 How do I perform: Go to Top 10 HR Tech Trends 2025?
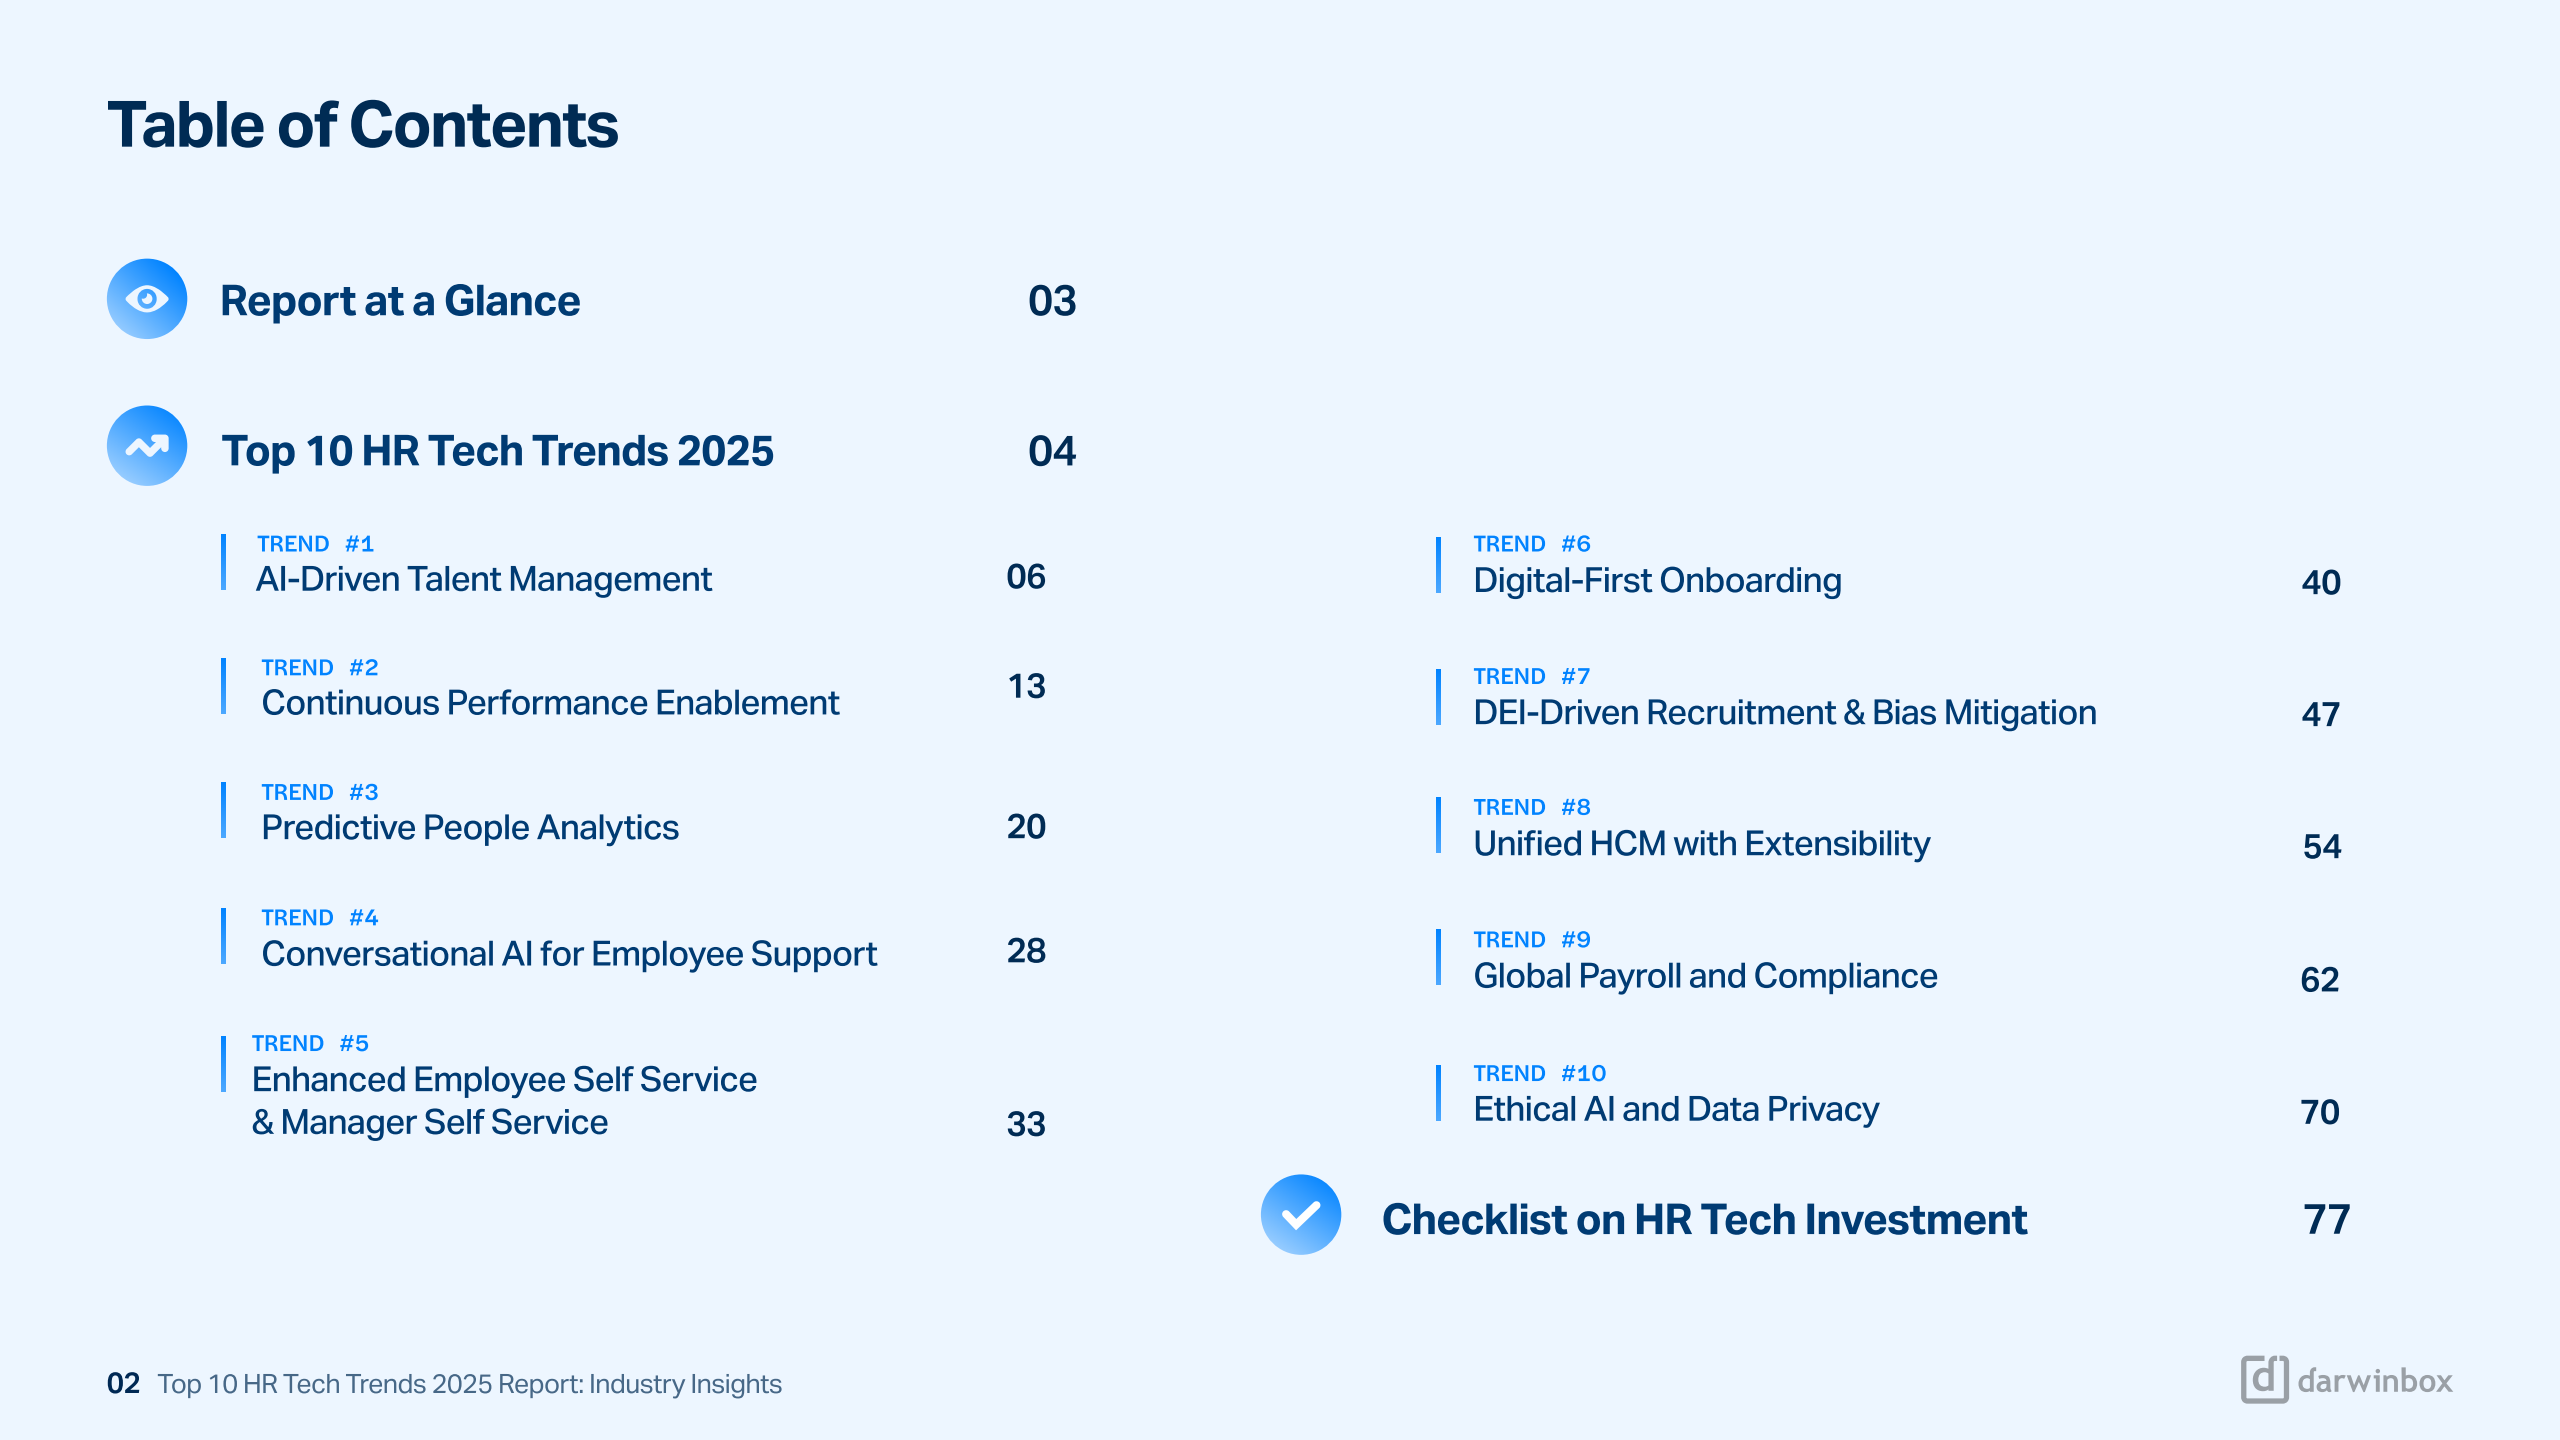click(x=497, y=451)
